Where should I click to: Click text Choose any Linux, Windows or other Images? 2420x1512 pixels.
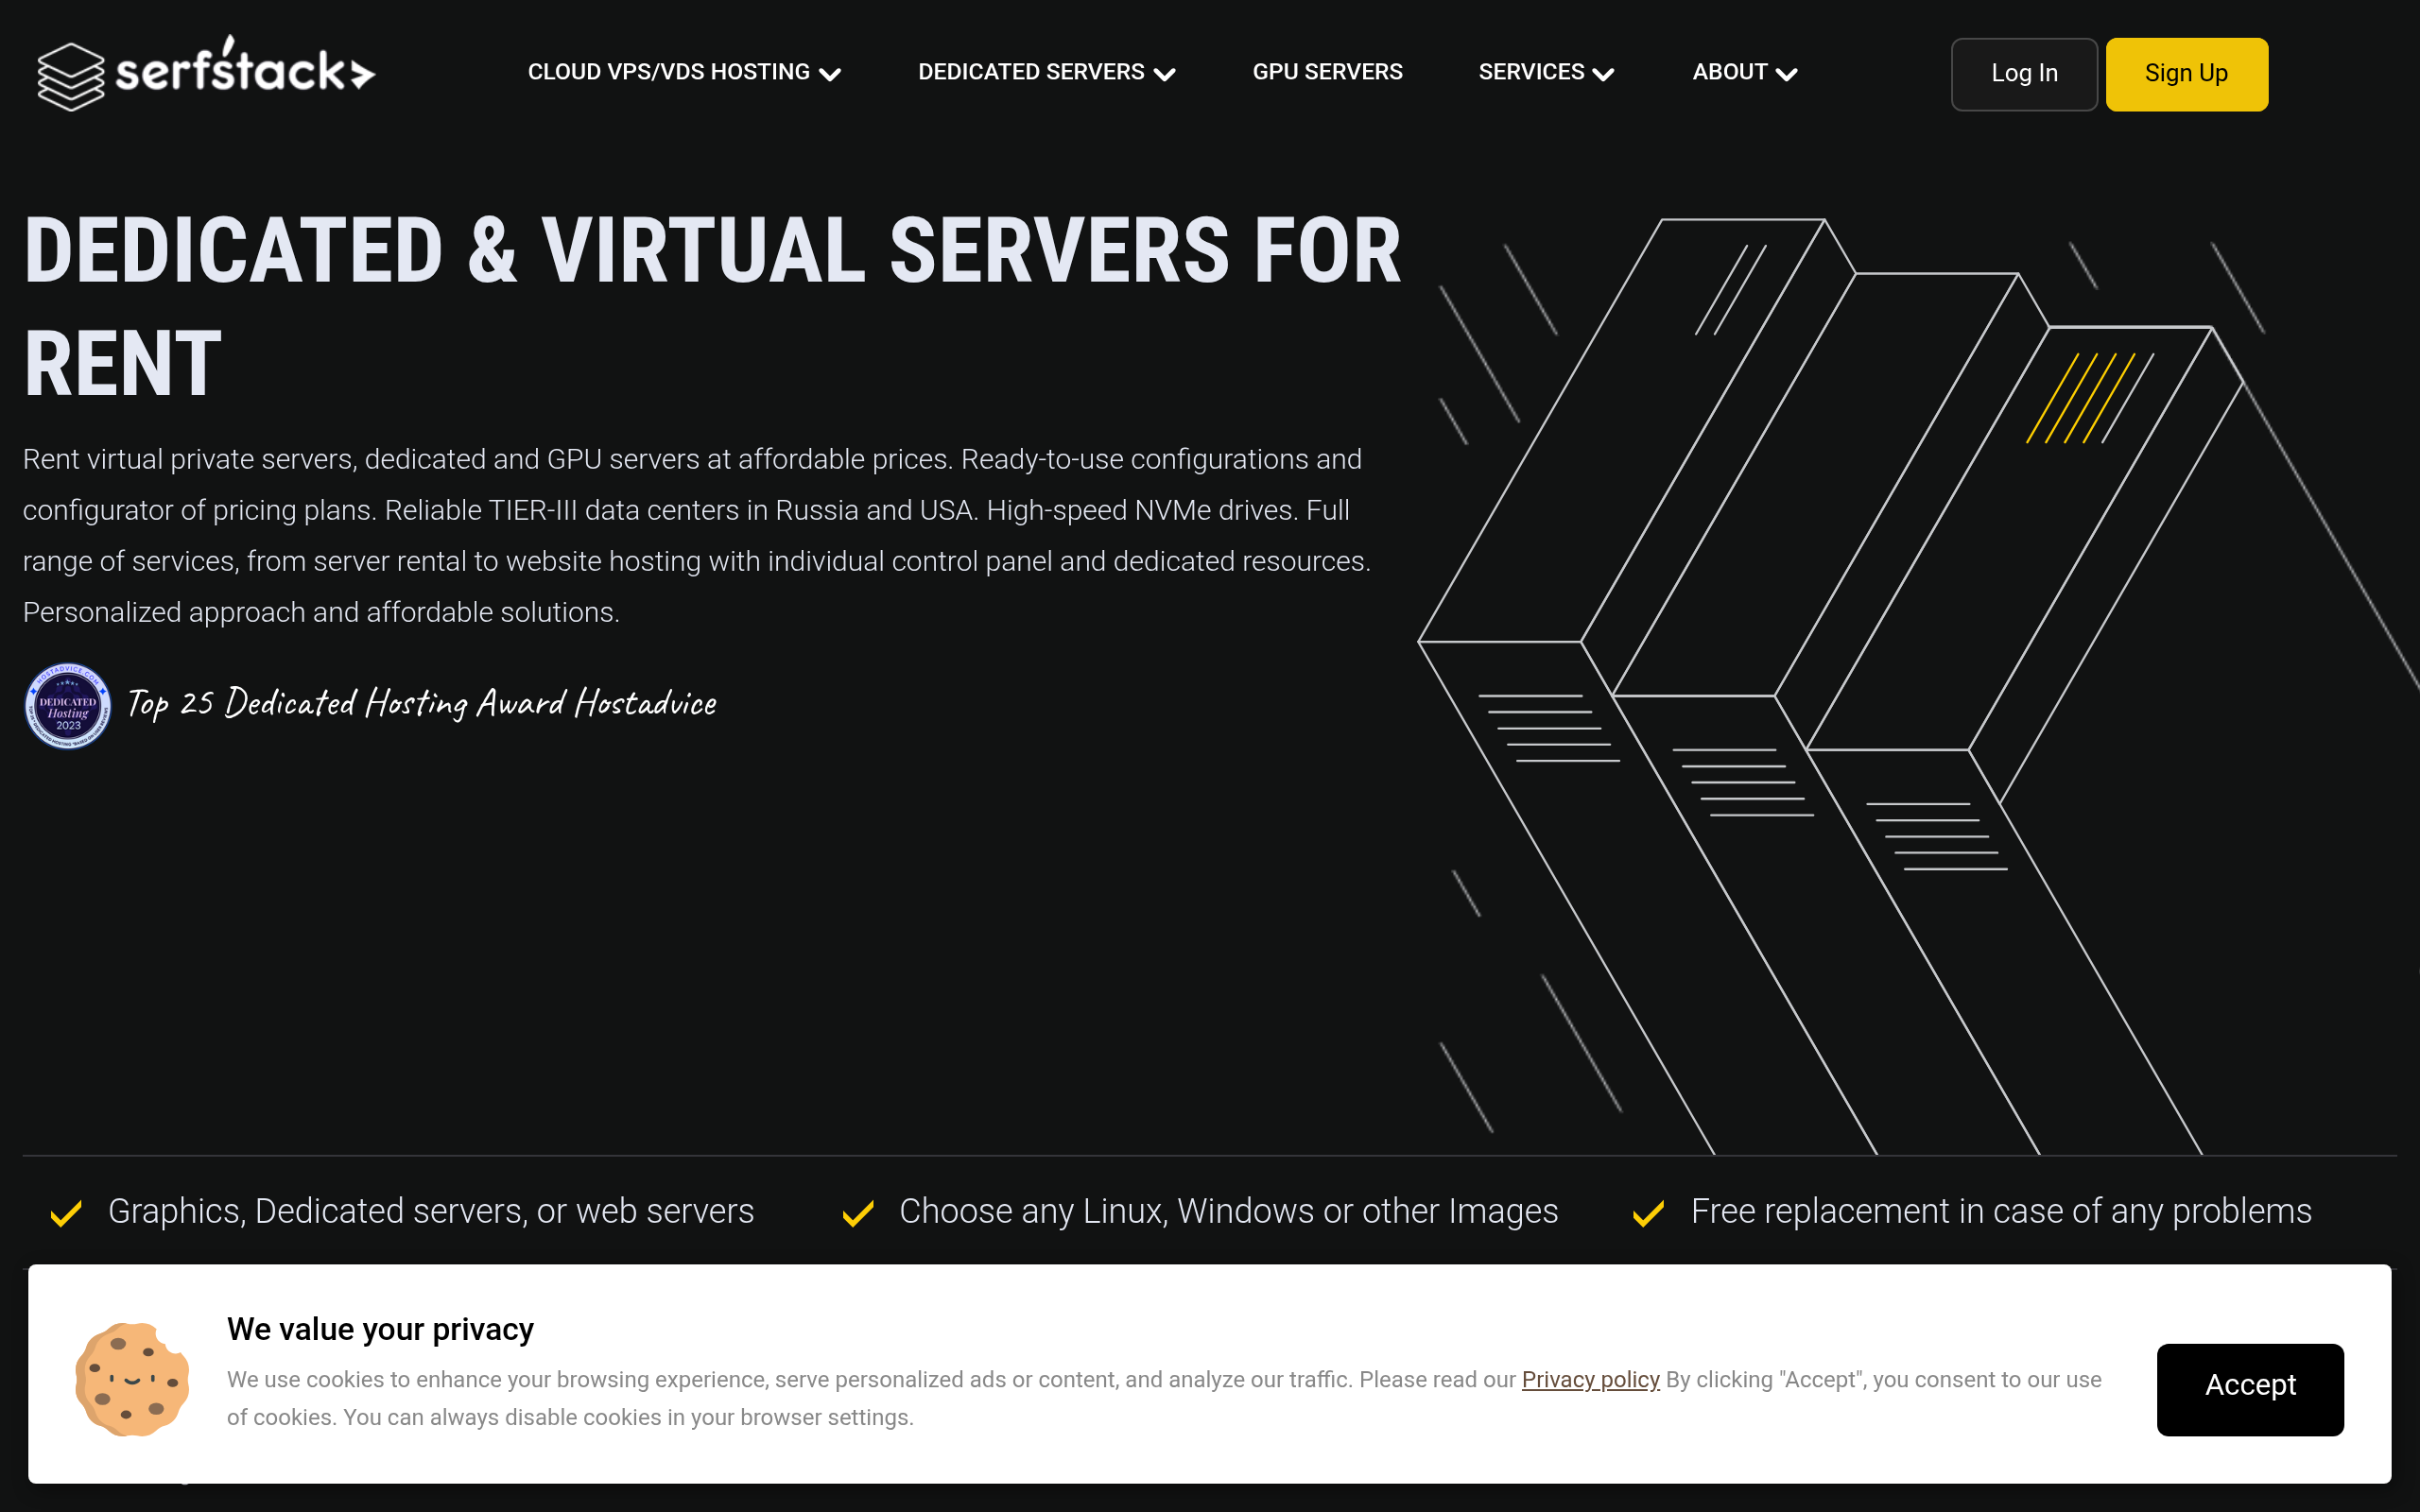[1228, 1211]
